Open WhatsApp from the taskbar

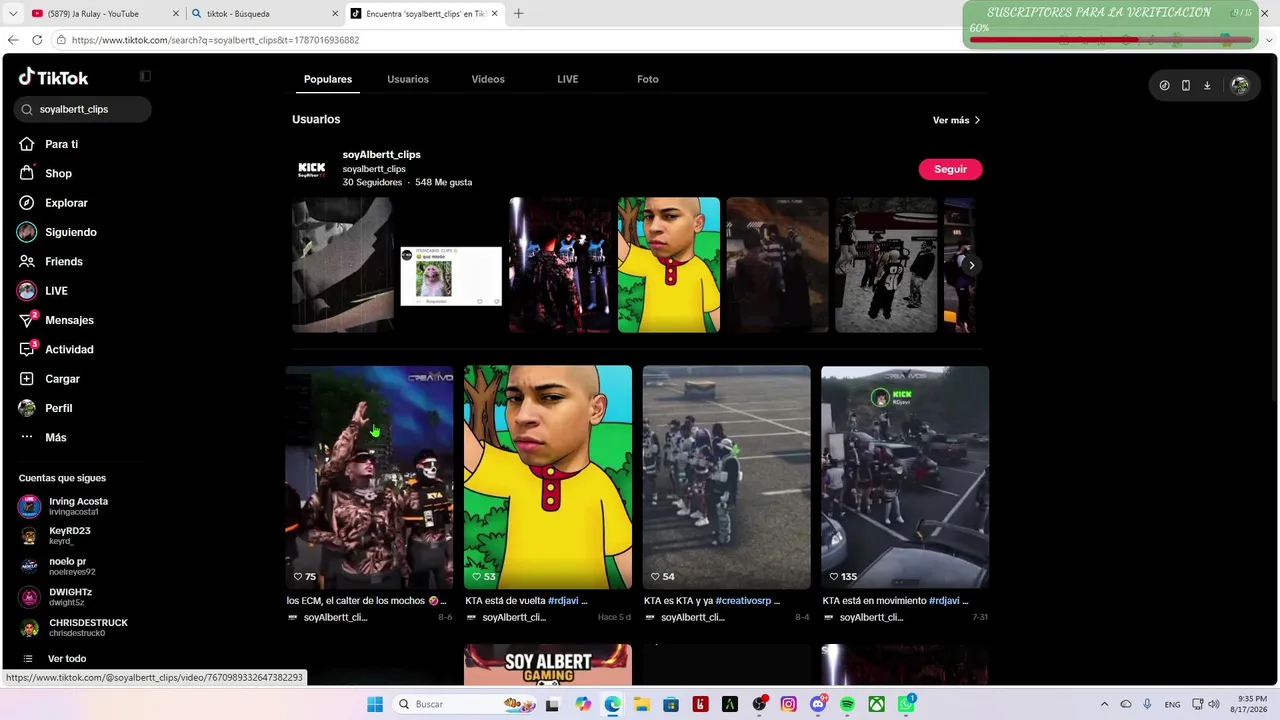(x=906, y=704)
